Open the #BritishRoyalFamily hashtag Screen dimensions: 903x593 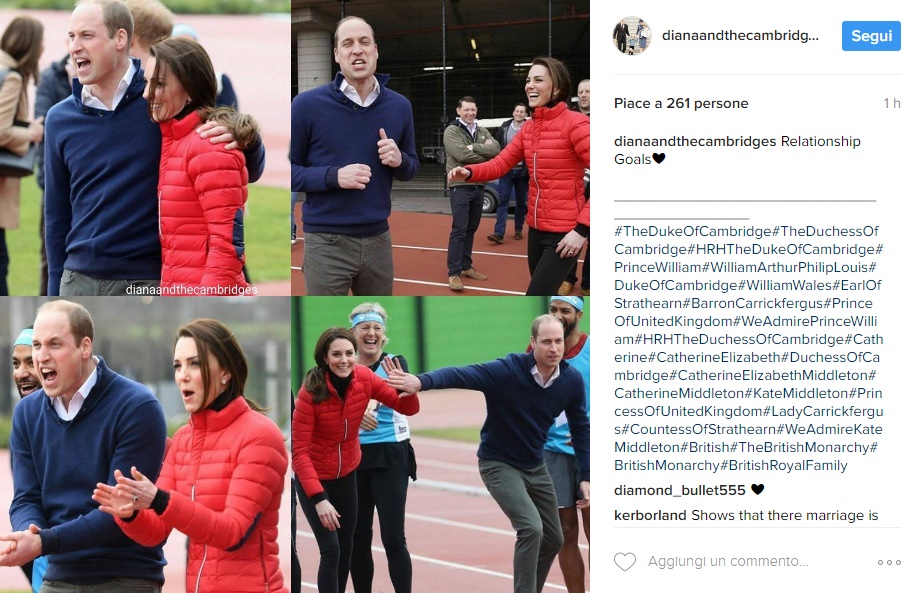[x=784, y=465]
